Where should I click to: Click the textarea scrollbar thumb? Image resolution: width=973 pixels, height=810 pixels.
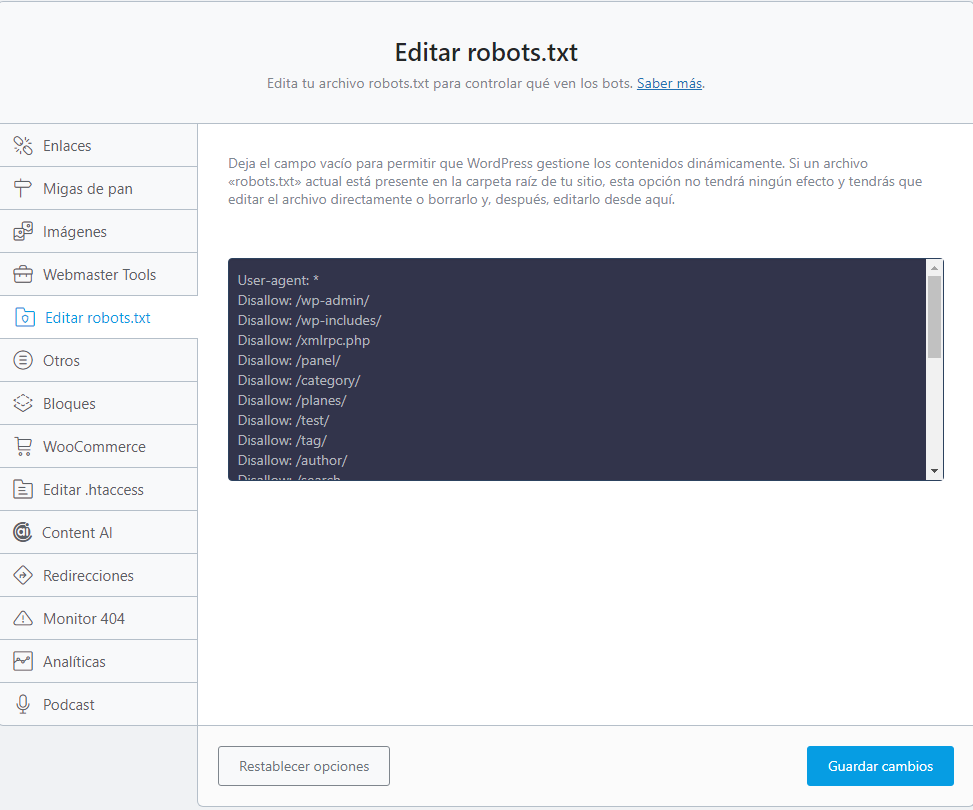point(934,317)
